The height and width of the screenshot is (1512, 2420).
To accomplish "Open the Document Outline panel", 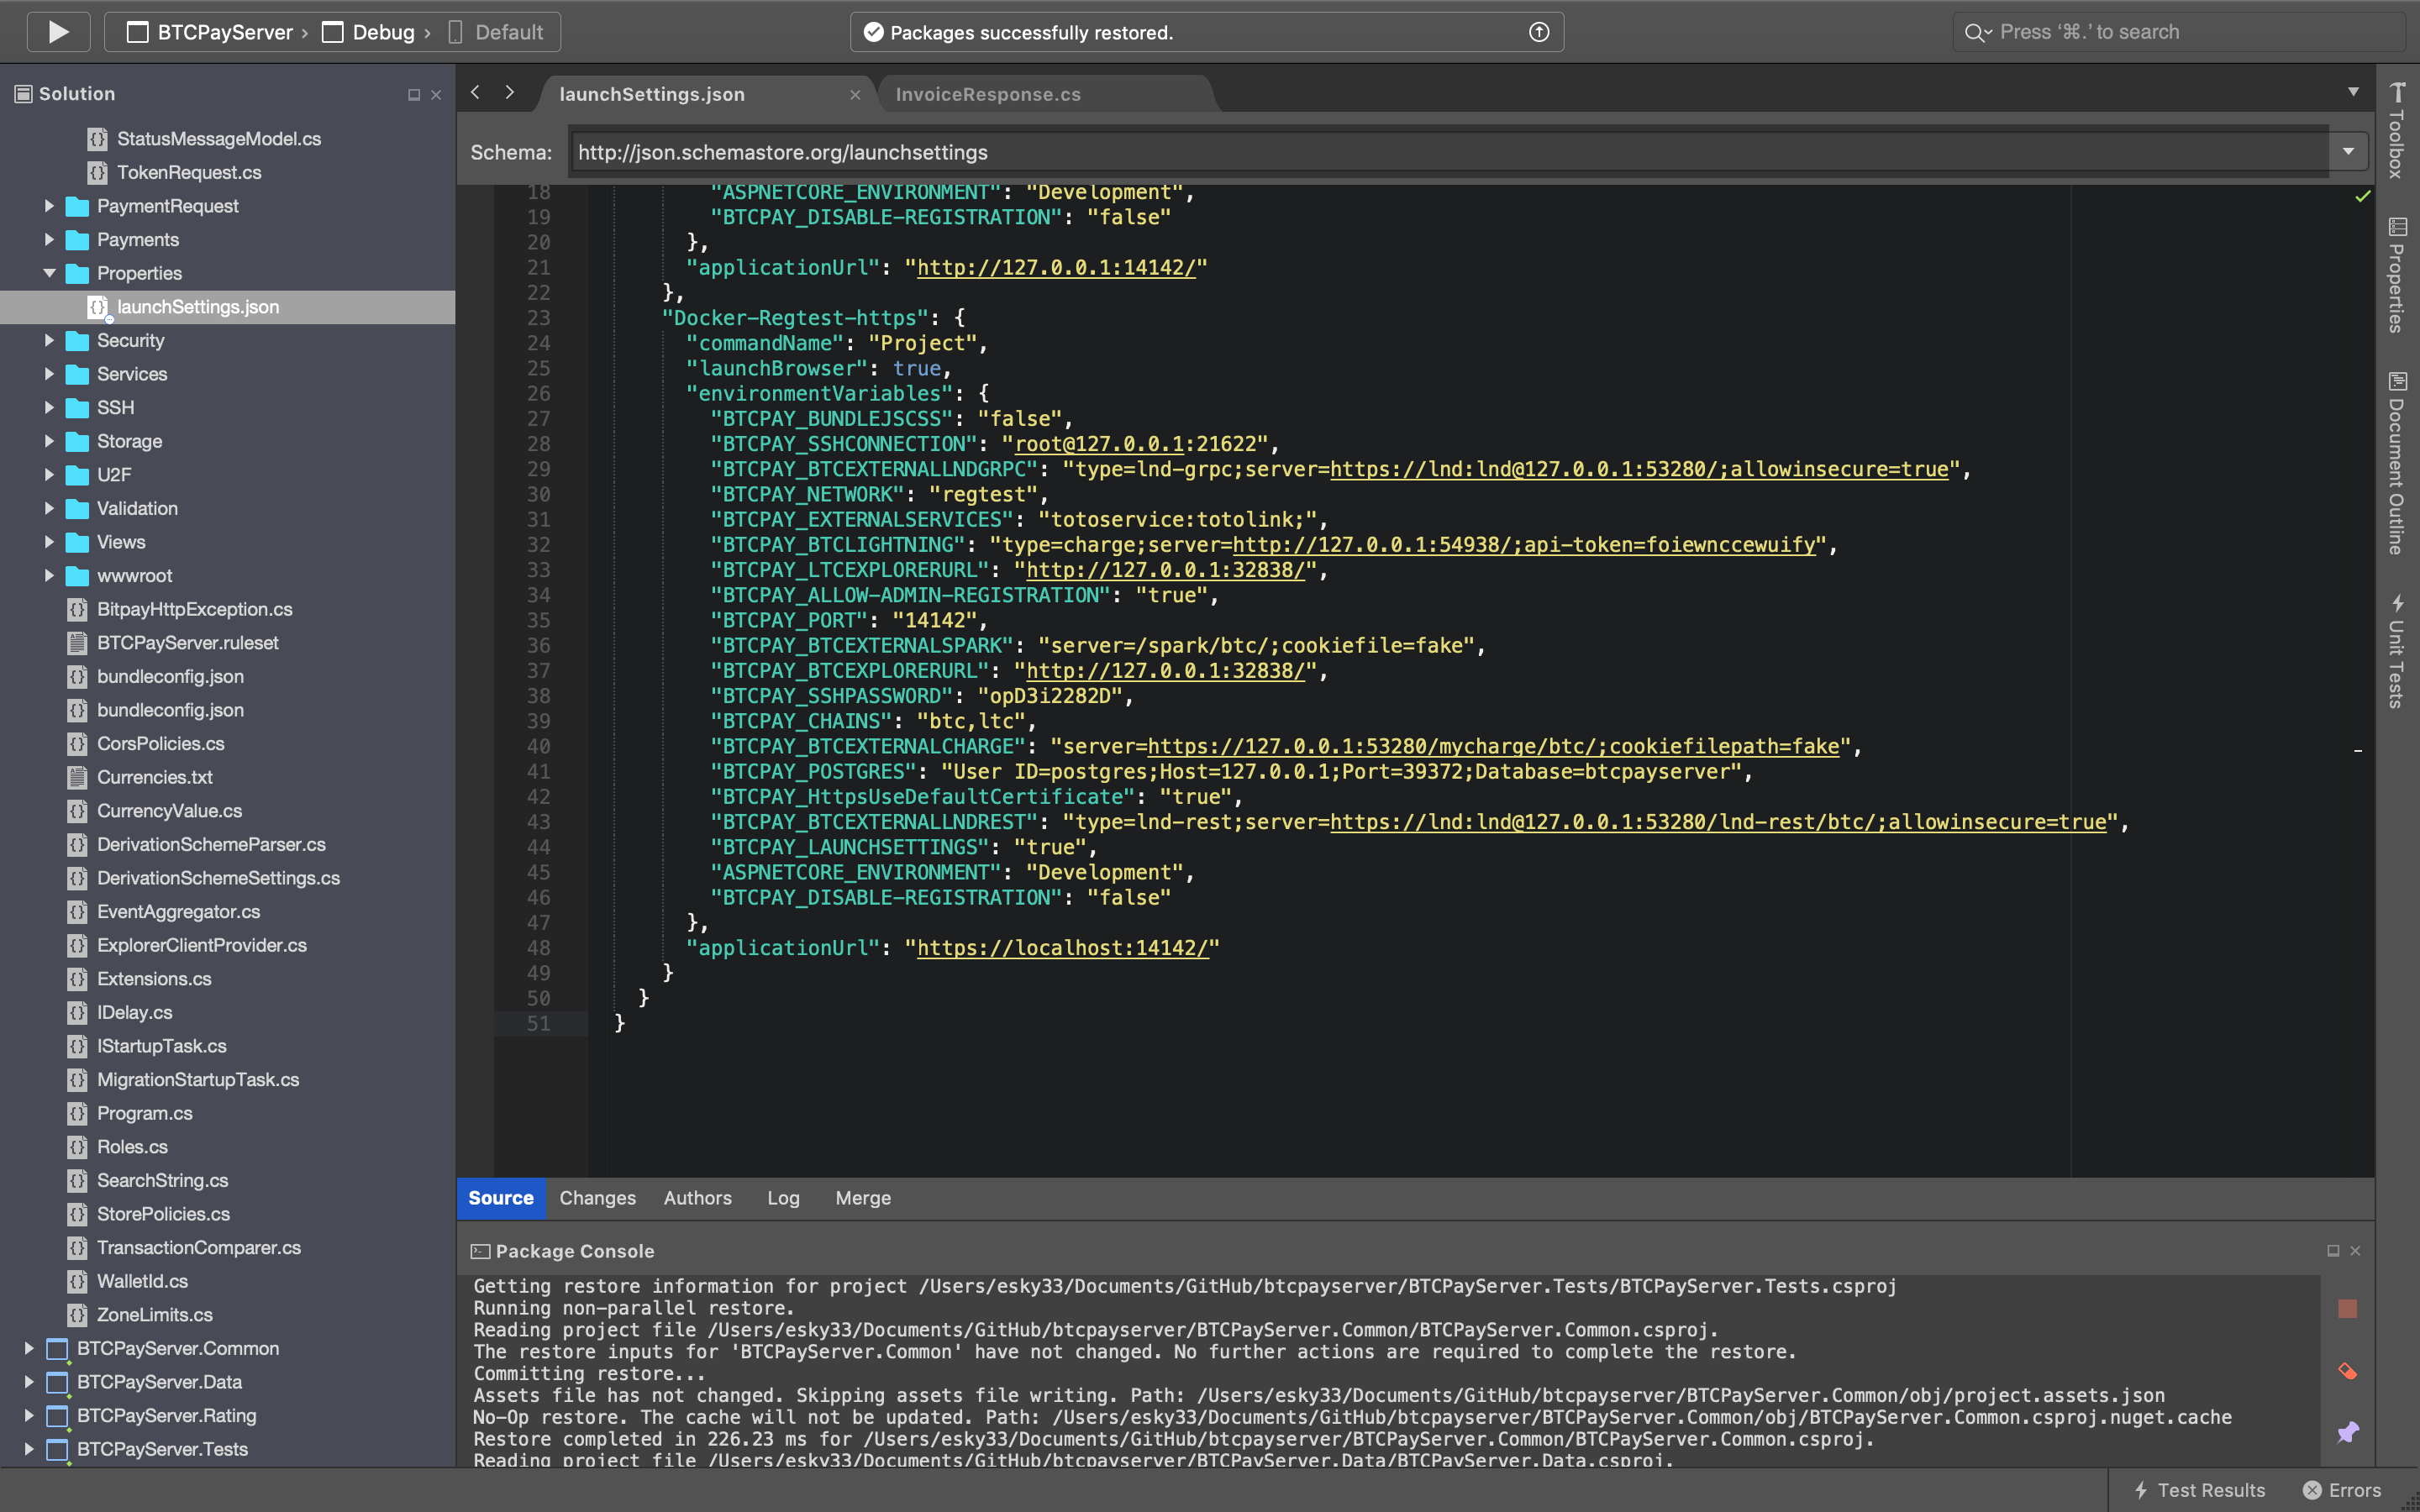I will click(x=2399, y=465).
